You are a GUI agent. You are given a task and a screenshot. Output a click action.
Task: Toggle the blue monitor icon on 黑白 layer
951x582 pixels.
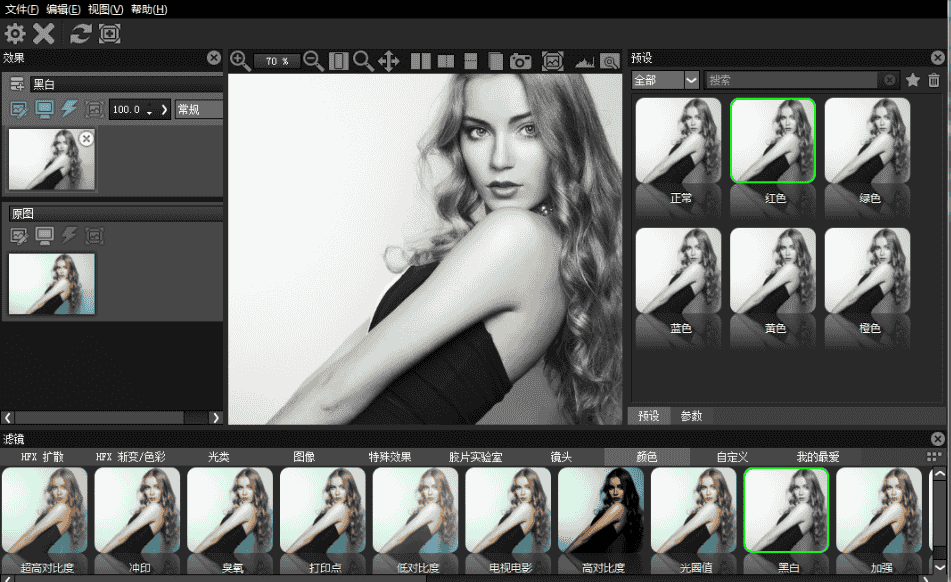[44, 109]
